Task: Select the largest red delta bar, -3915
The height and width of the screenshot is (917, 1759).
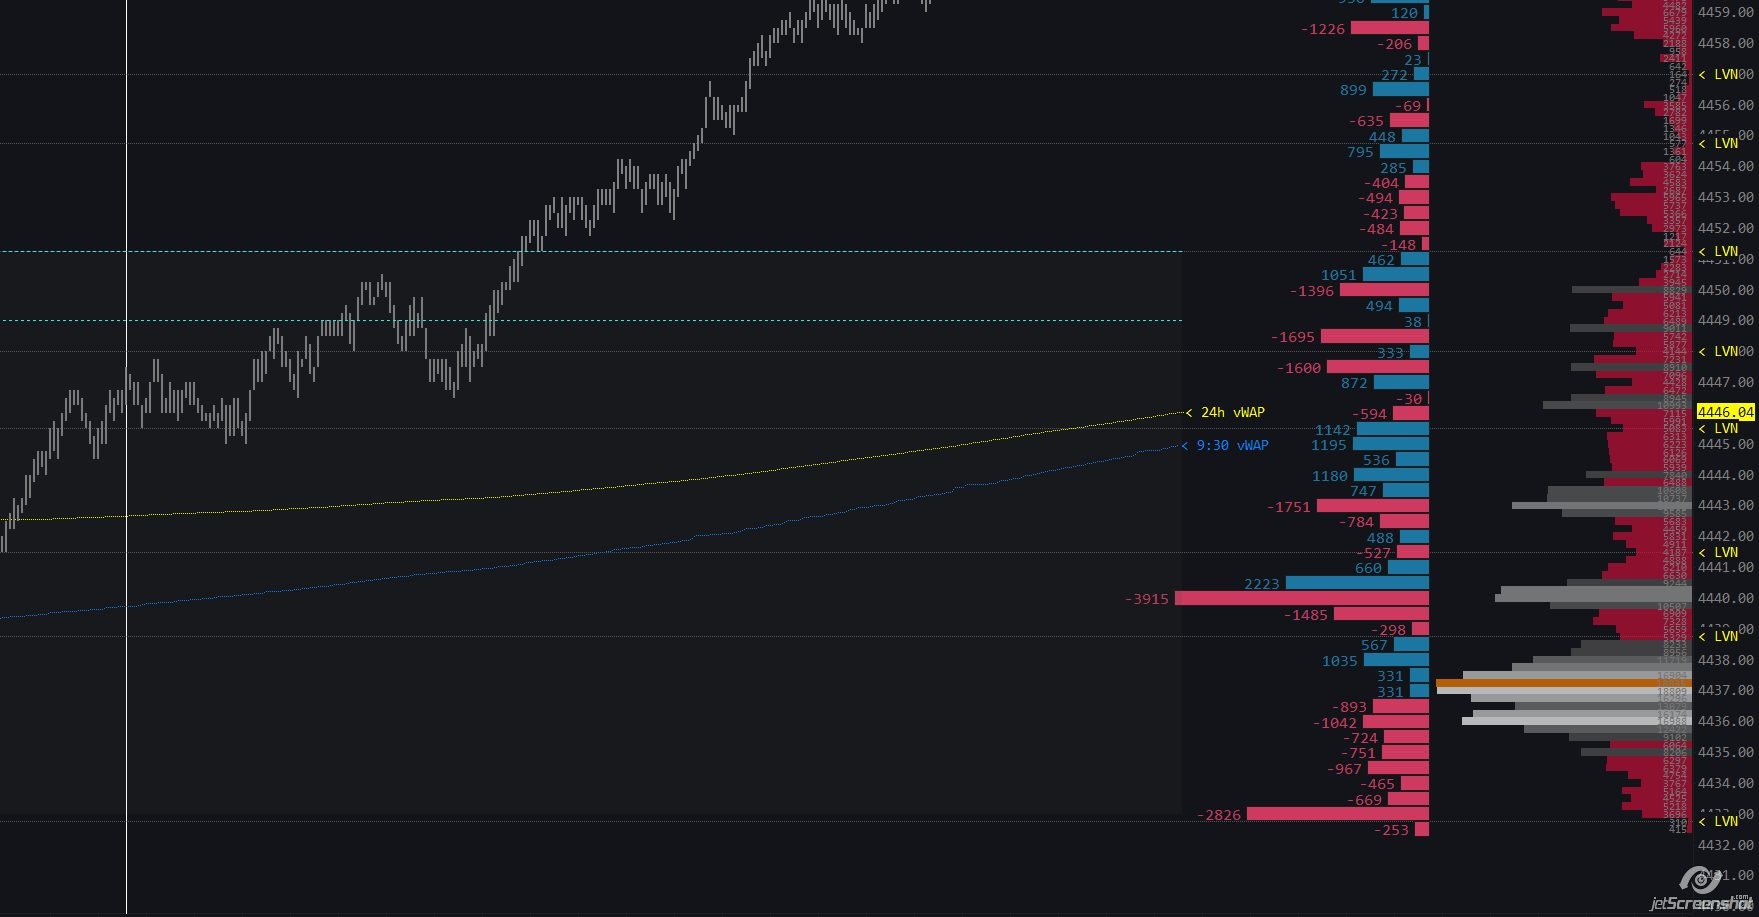Action: [x=1301, y=598]
